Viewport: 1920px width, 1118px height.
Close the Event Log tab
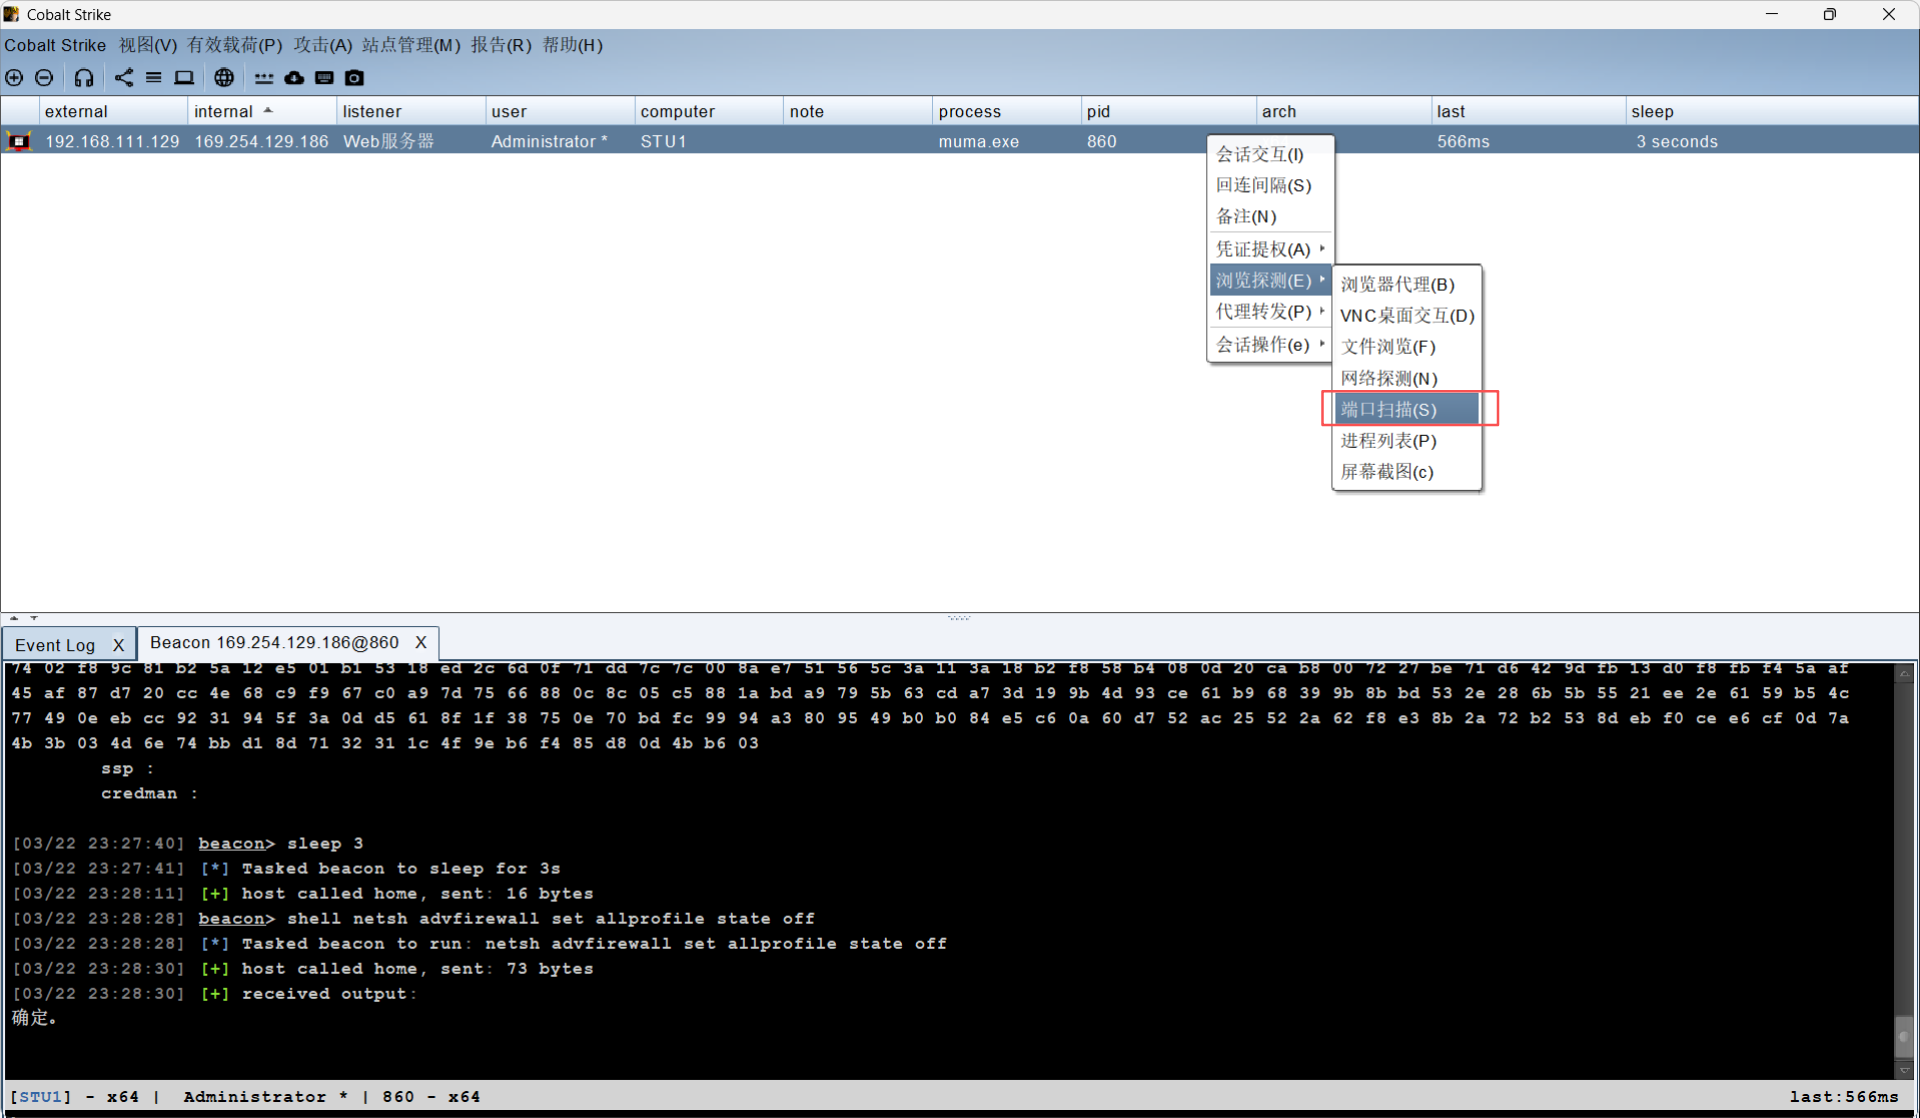(118, 645)
